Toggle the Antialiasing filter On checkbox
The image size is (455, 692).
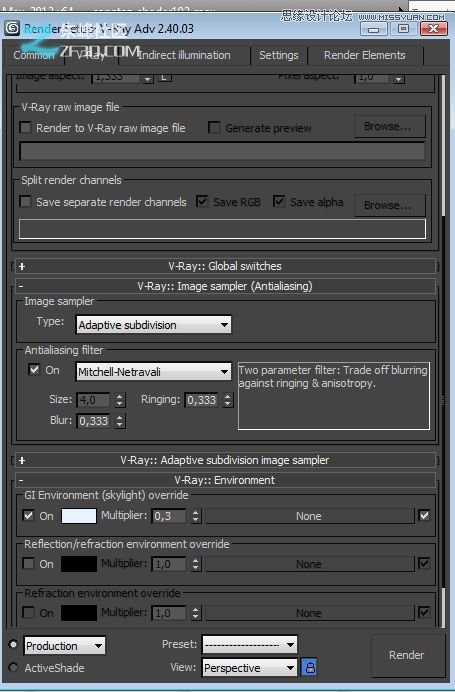click(x=34, y=370)
